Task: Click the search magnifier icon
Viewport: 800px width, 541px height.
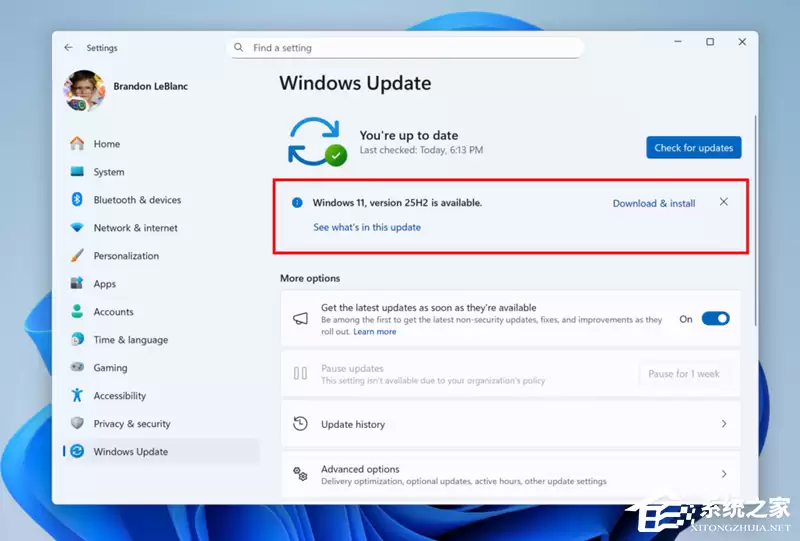Action: click(239, 47)
